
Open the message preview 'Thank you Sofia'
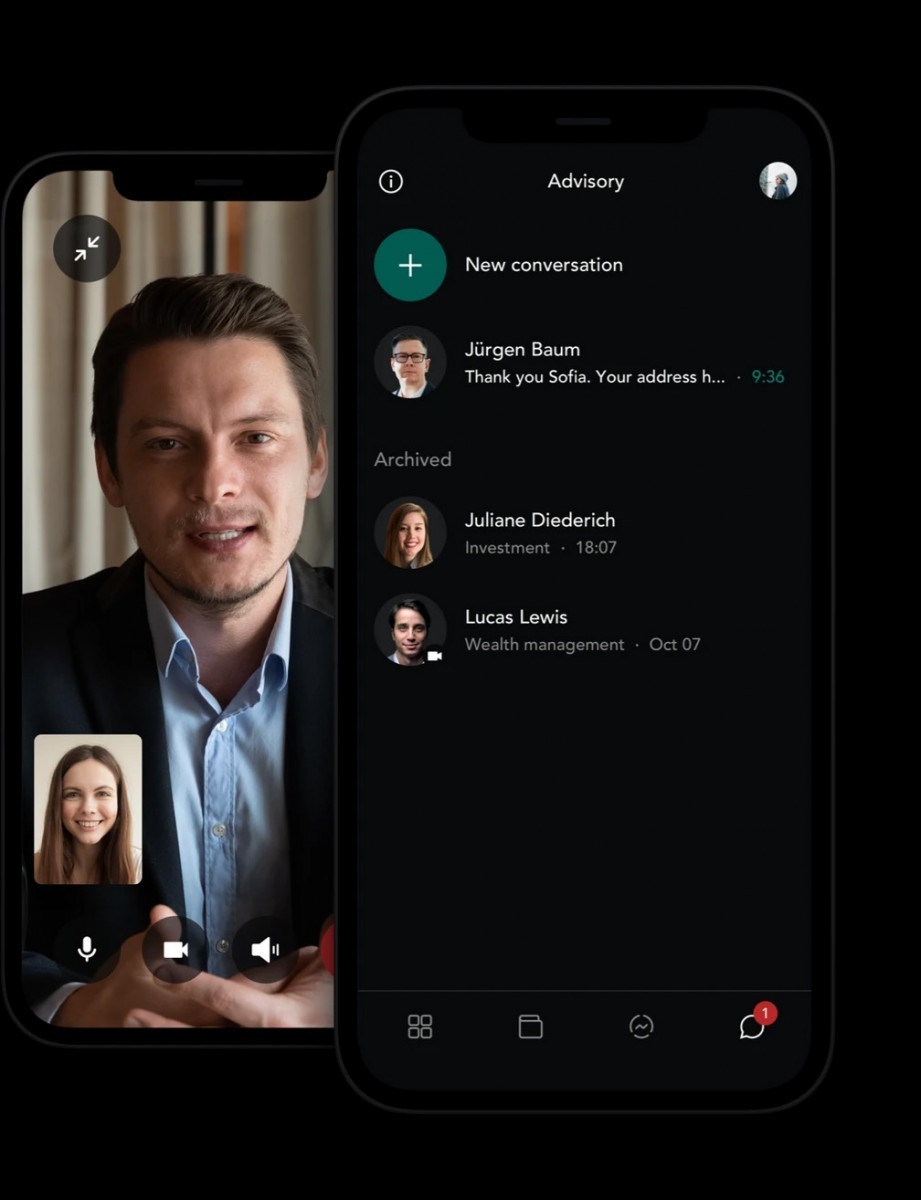(595, 377)
